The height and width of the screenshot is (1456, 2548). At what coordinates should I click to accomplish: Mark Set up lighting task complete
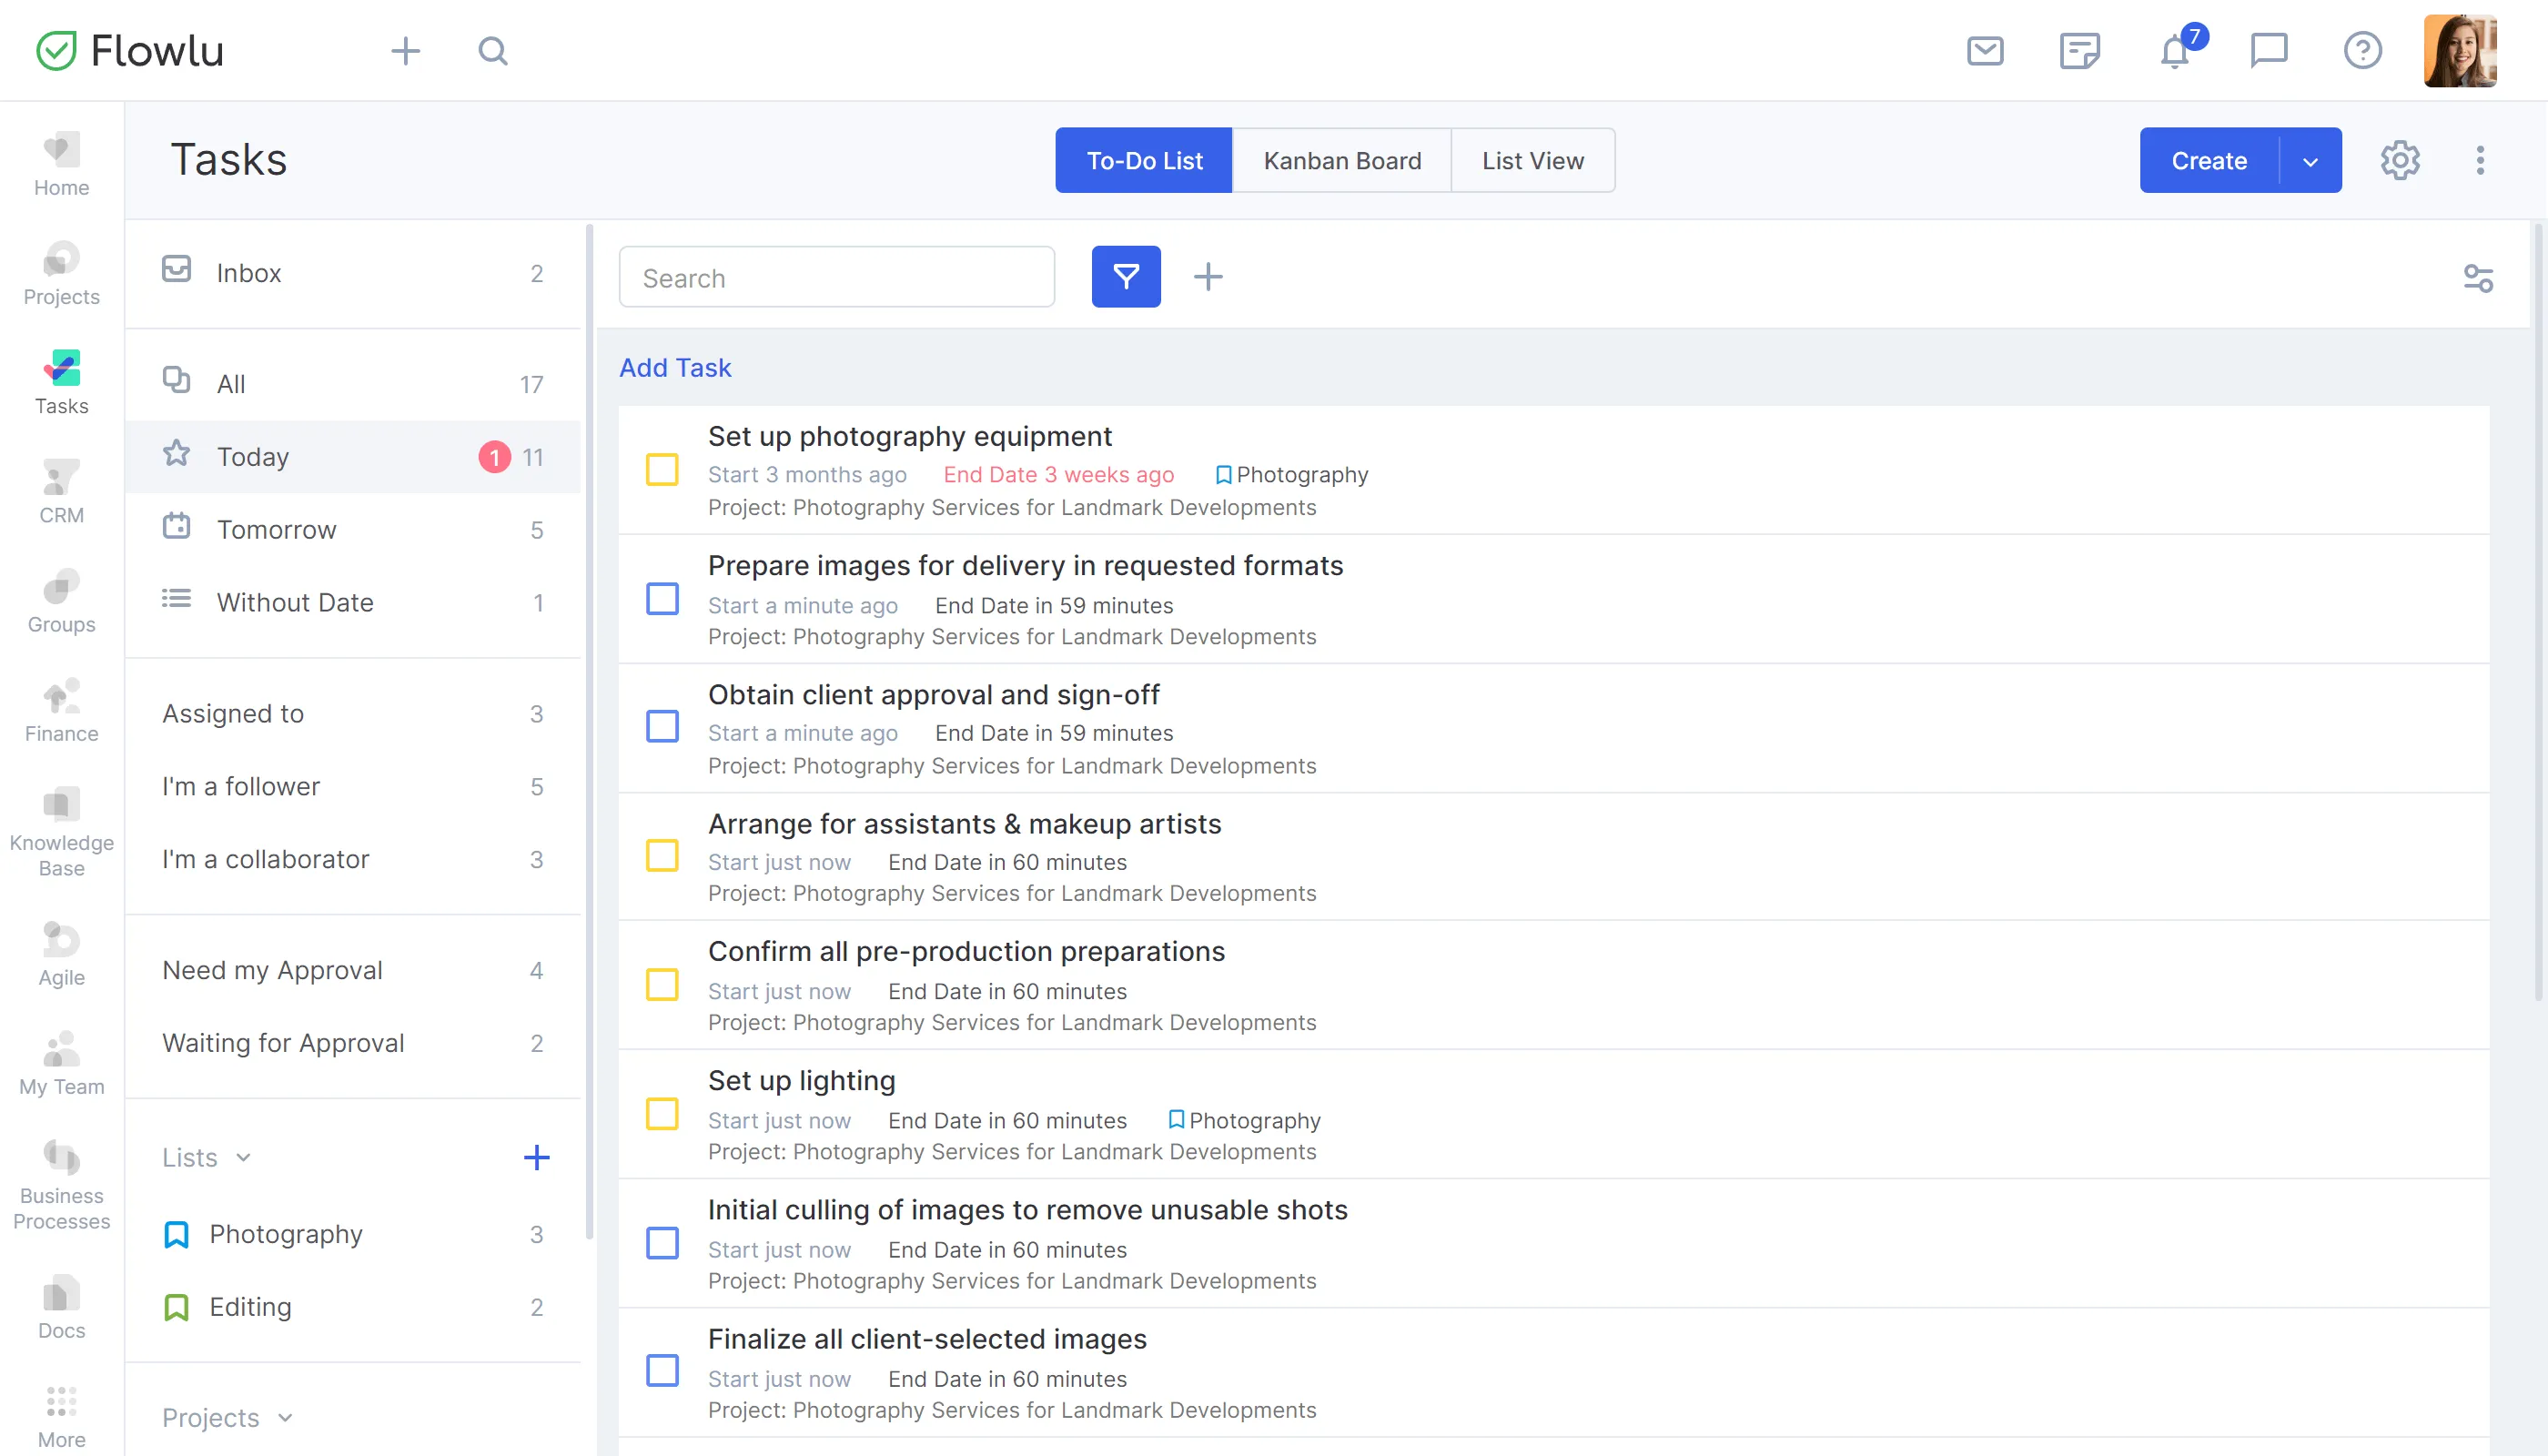(662, 1114)
